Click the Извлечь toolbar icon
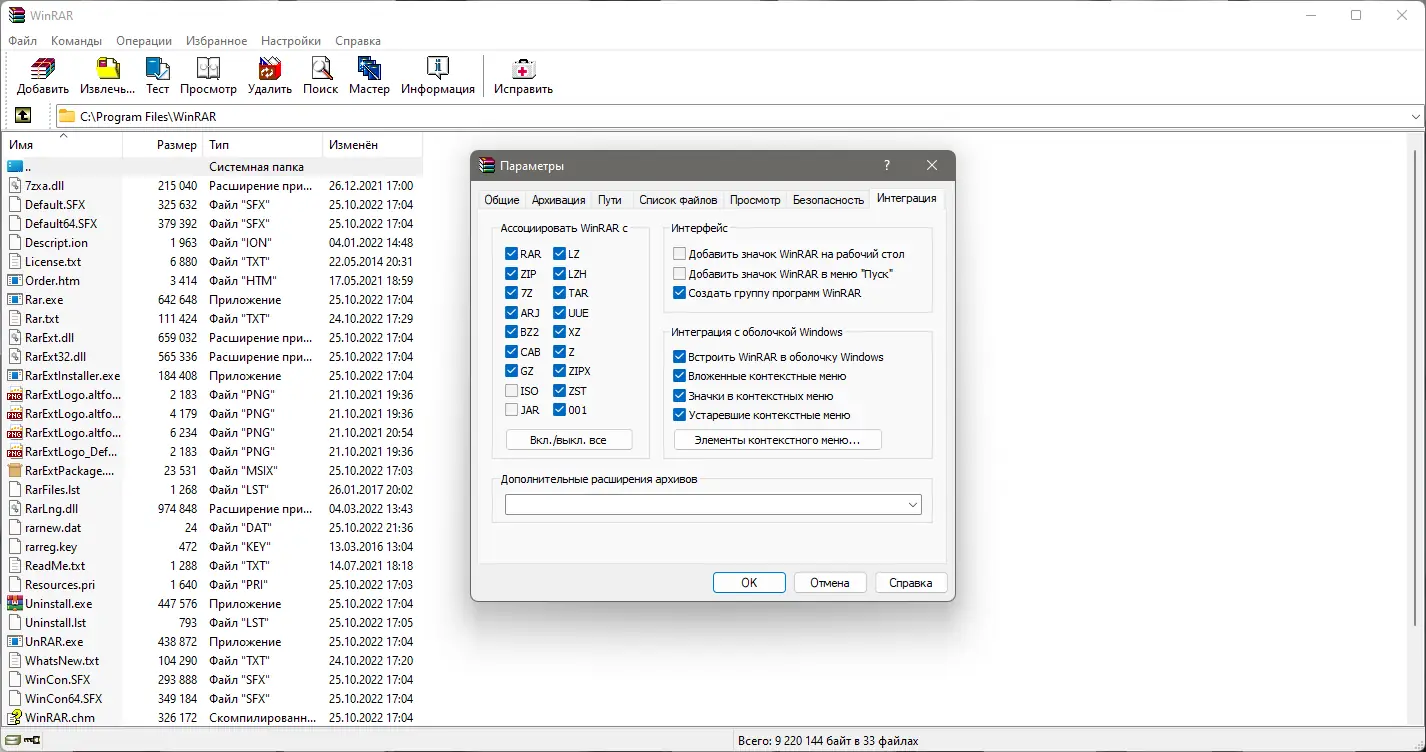The width and height of the screenshot is (1426, 752). (108, 69)
